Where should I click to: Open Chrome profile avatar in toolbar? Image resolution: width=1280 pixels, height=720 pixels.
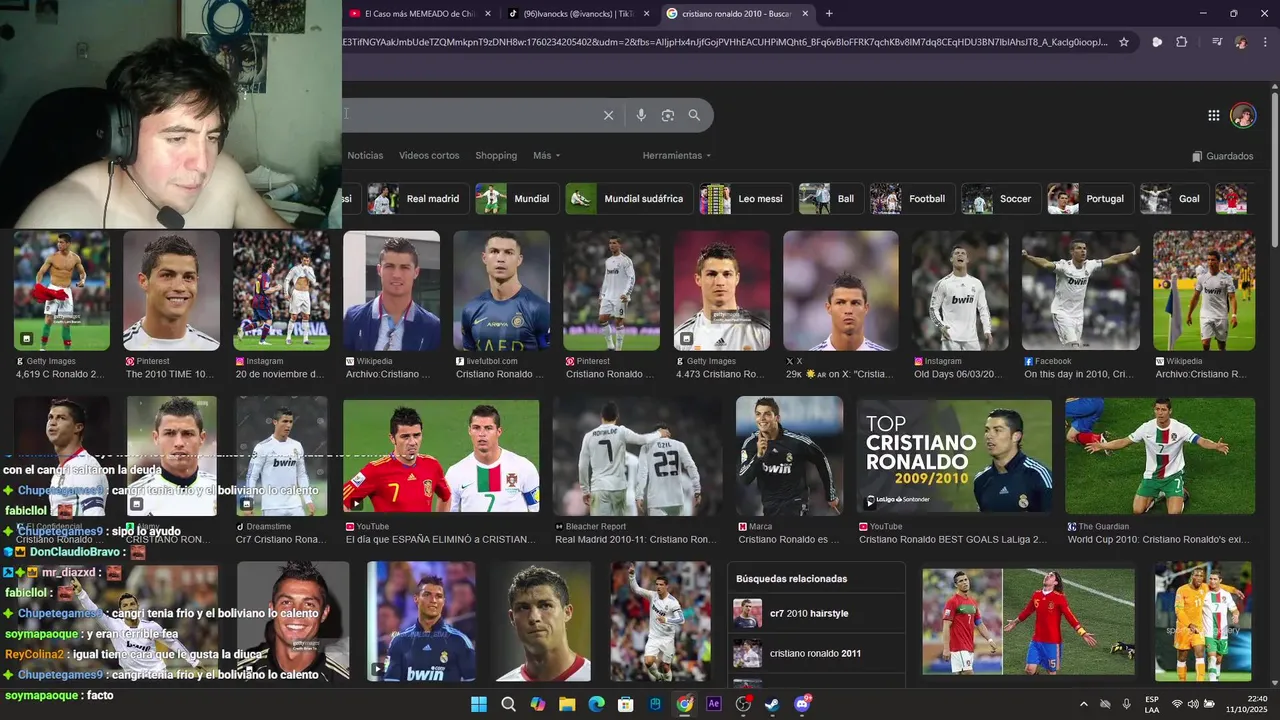[1241, 42]
